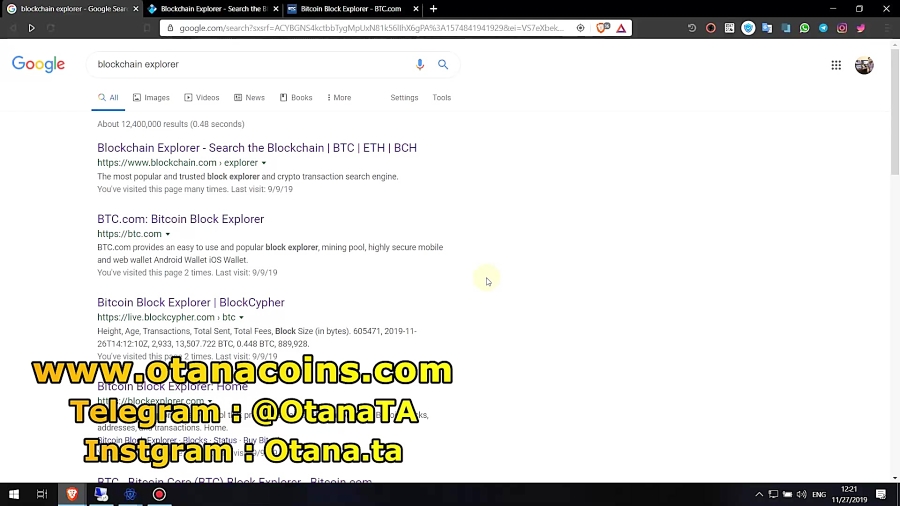The image size is (900, 506).
Task: Open the More search filters menu
Action: tap(339, 98)
